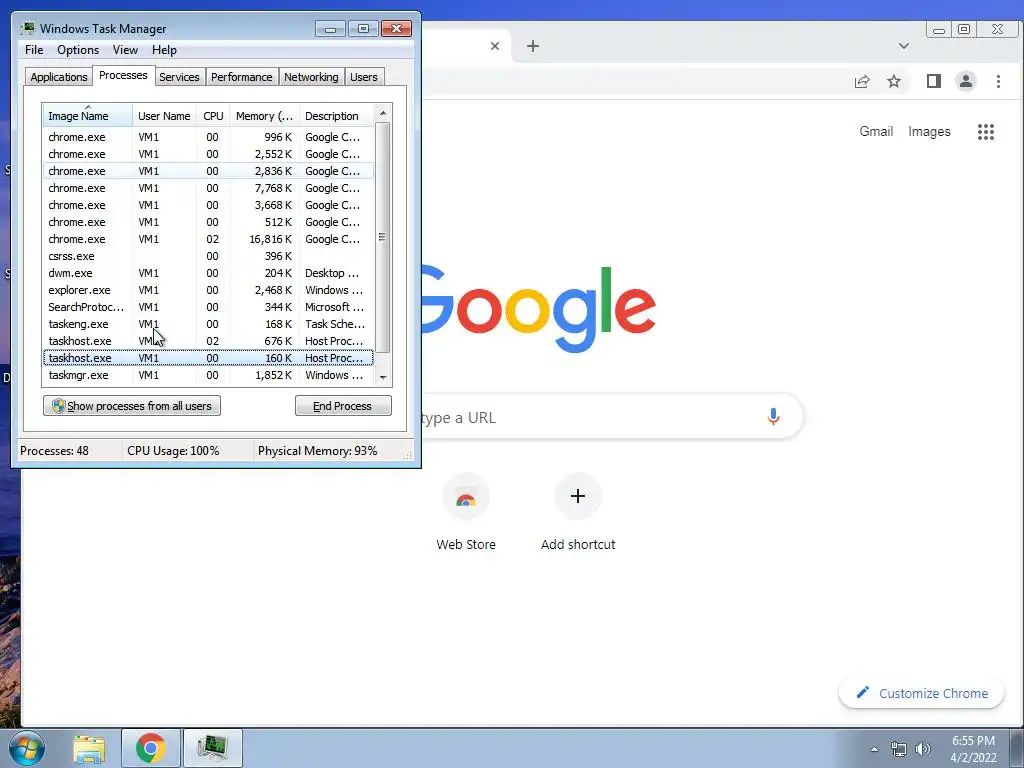Select chrome.exe using 996 K memory
This screenshot has height=768, width=1024.
pyautogui.click(x=208, y=137)
